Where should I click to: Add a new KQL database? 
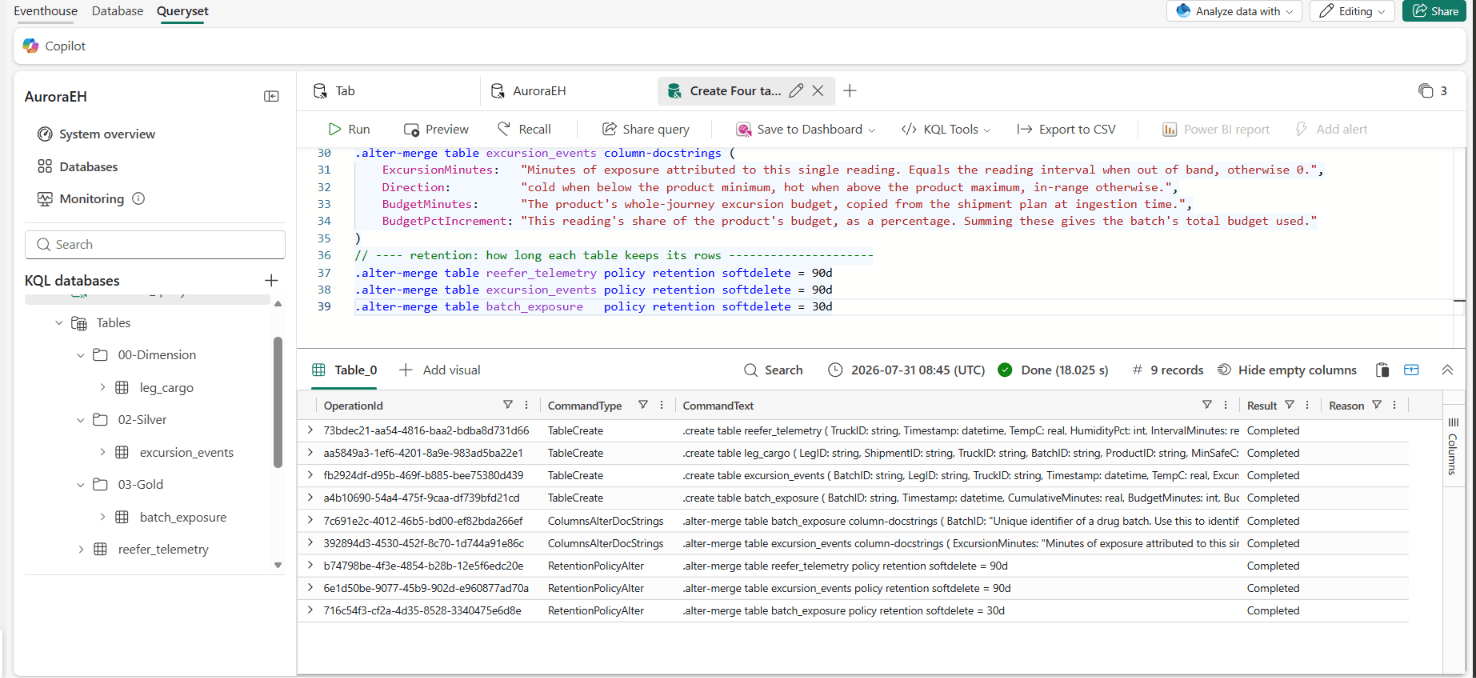[x=270, y=281]
